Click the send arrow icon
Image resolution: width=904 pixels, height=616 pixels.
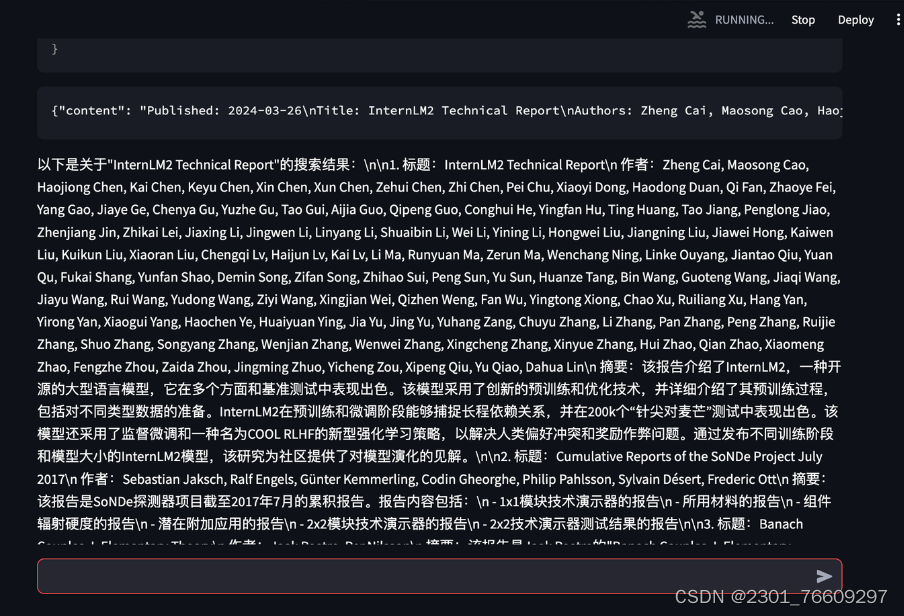tap(824, 576)
